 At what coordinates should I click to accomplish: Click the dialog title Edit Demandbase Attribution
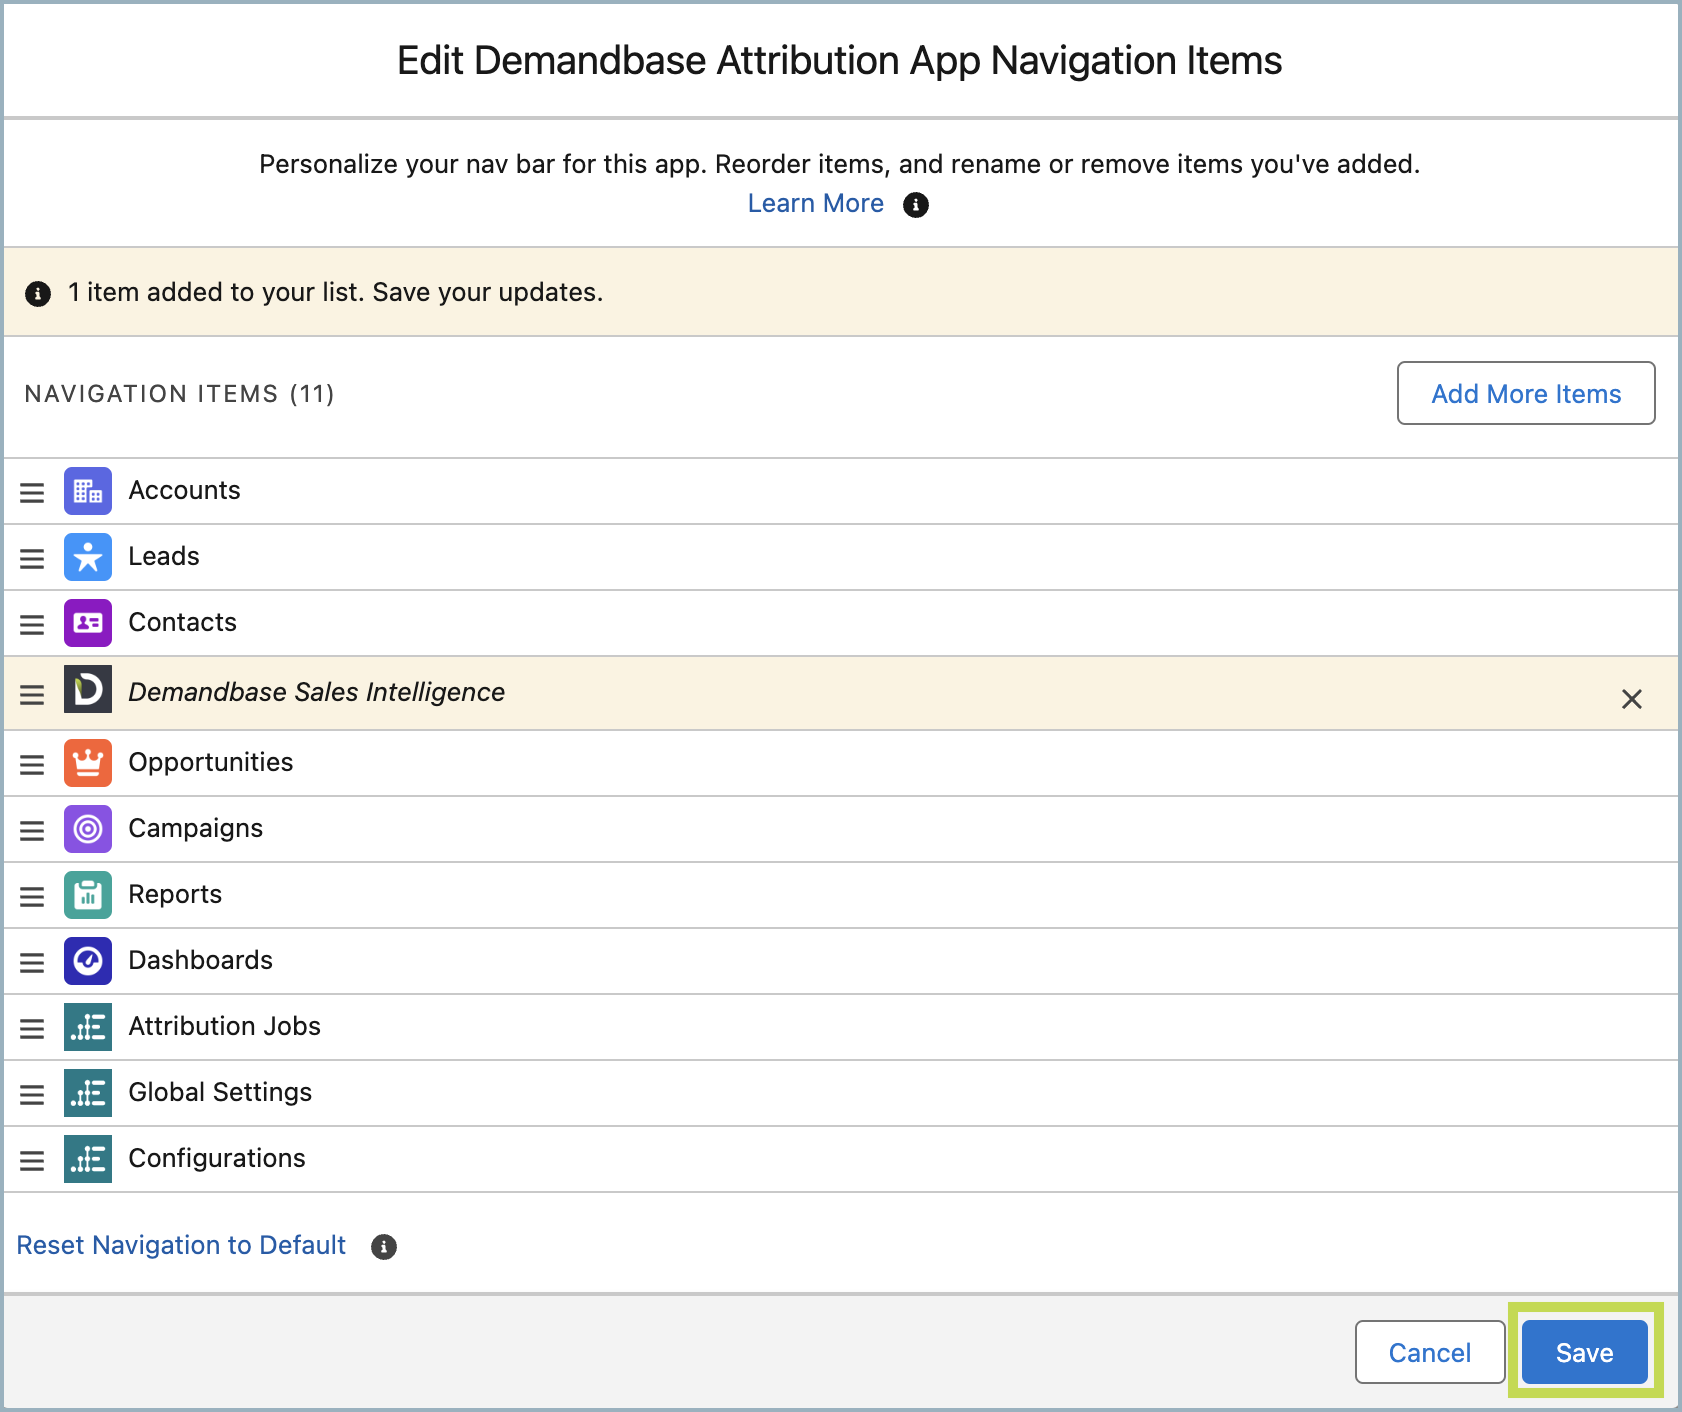pos(840,60)
